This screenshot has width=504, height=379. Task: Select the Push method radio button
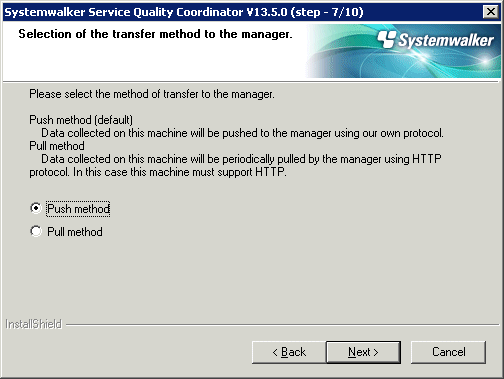tap(36, 208)
